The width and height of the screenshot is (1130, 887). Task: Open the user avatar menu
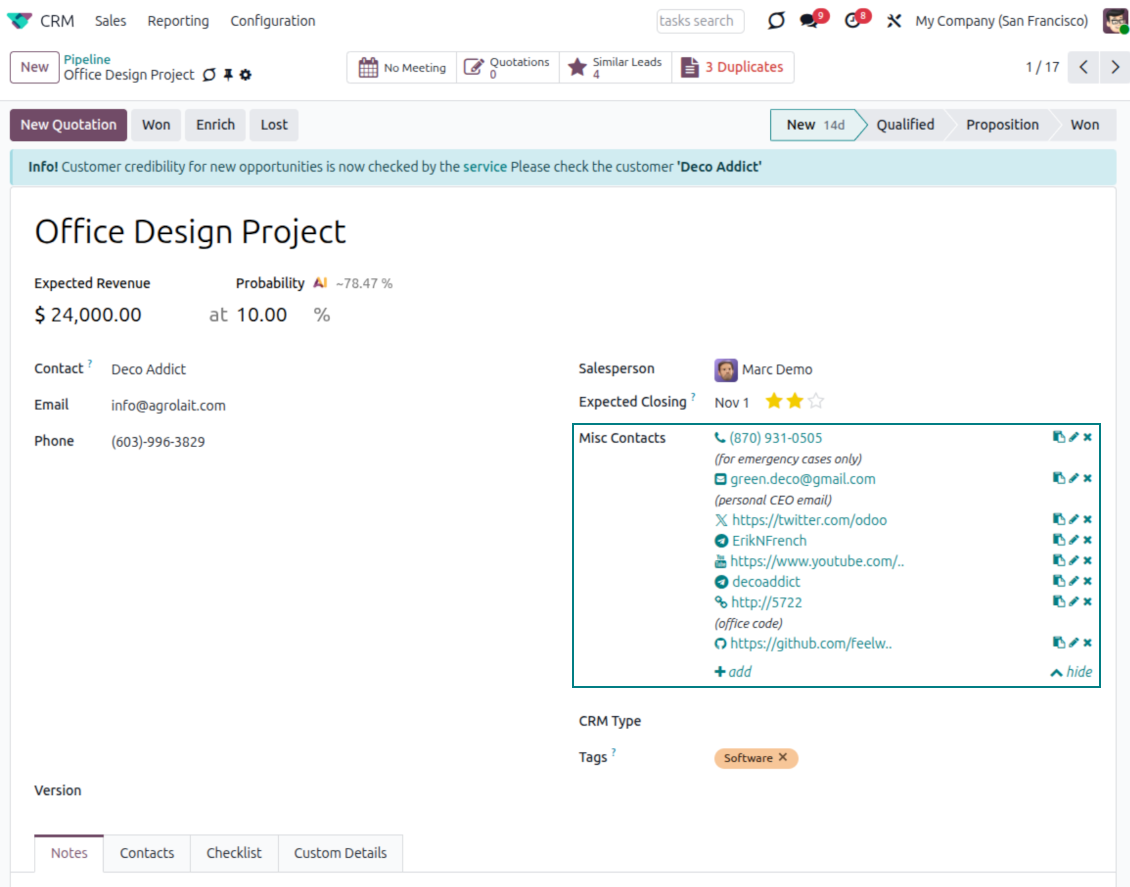tap(1115, 21)
